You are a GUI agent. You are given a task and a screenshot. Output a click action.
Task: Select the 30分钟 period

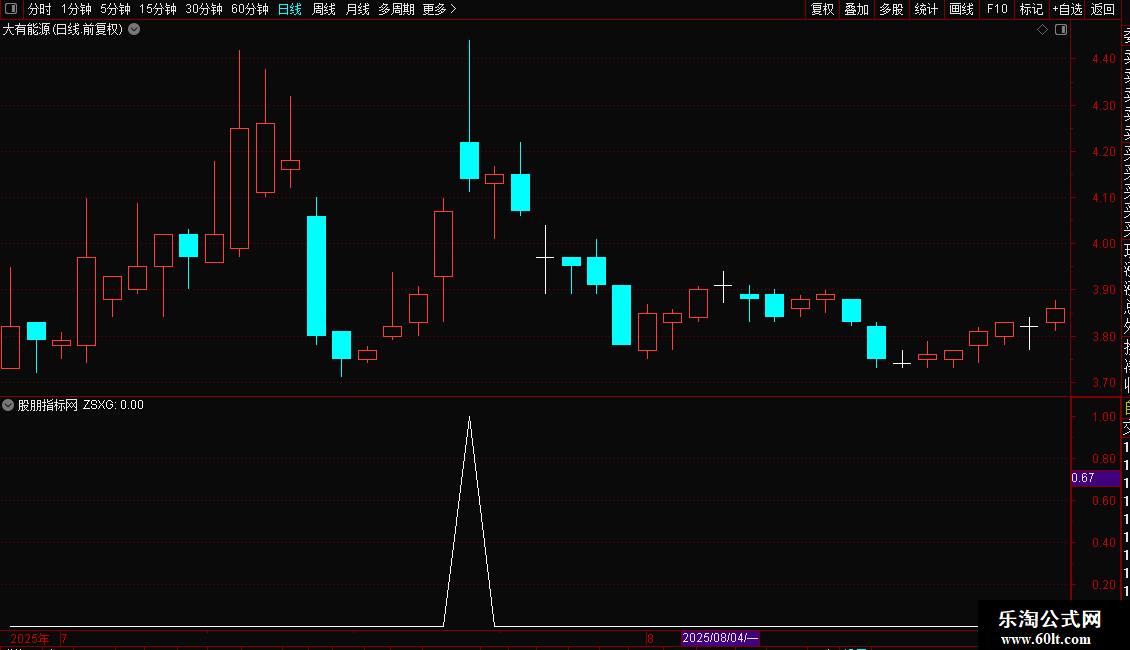click(203, 9)
